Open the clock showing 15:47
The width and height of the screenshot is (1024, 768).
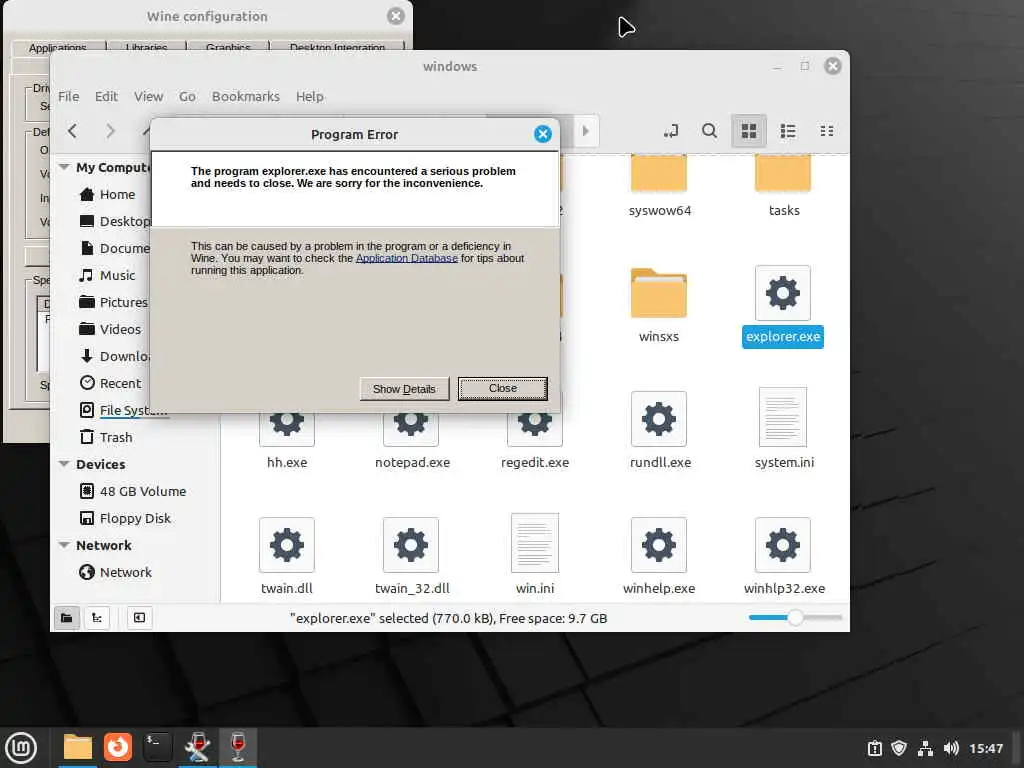click(985, 749)
